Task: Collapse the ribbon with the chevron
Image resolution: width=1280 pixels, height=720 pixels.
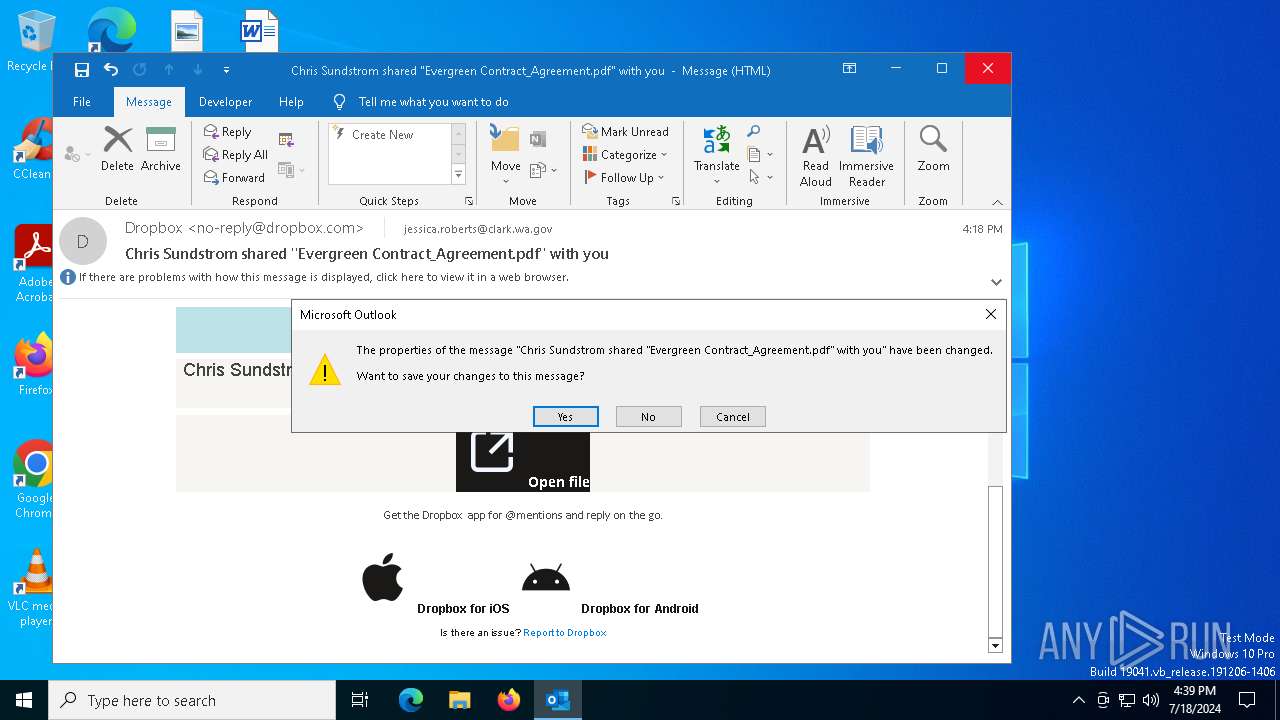Action: (x=997, y=202)
